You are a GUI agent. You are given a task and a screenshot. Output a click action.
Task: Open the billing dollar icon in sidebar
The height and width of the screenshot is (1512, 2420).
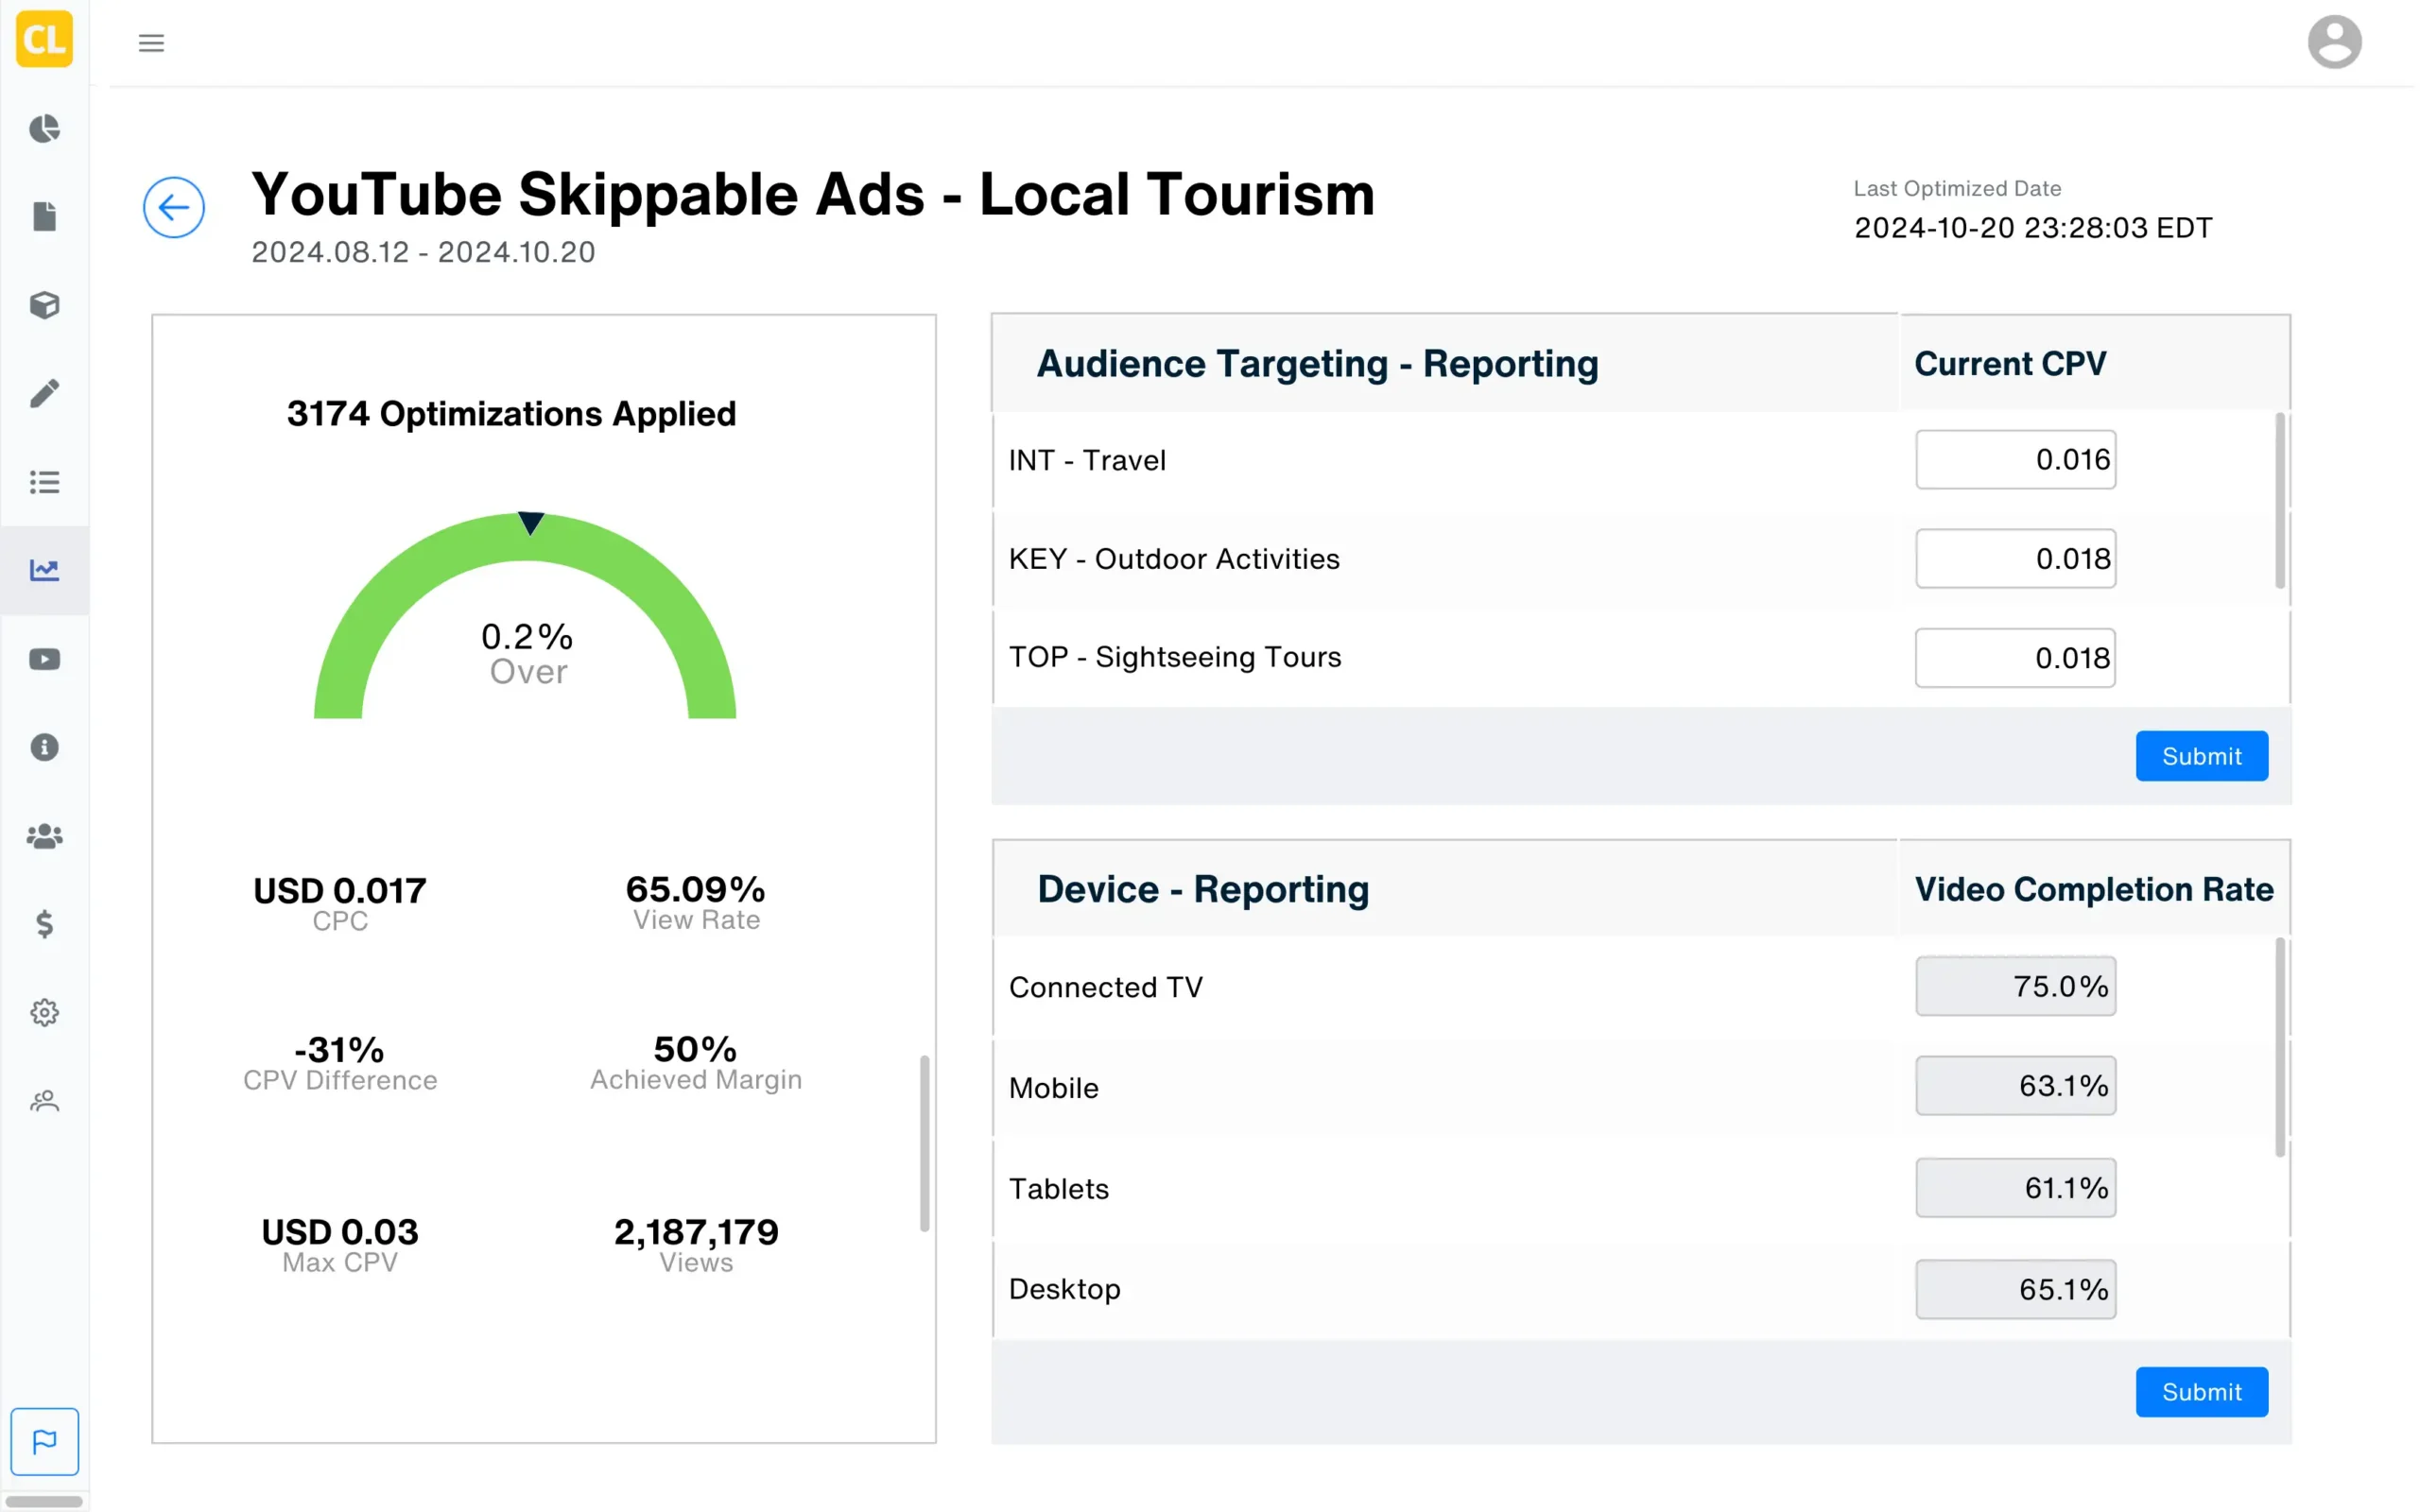pyautogui.click(x=44, y=924)
